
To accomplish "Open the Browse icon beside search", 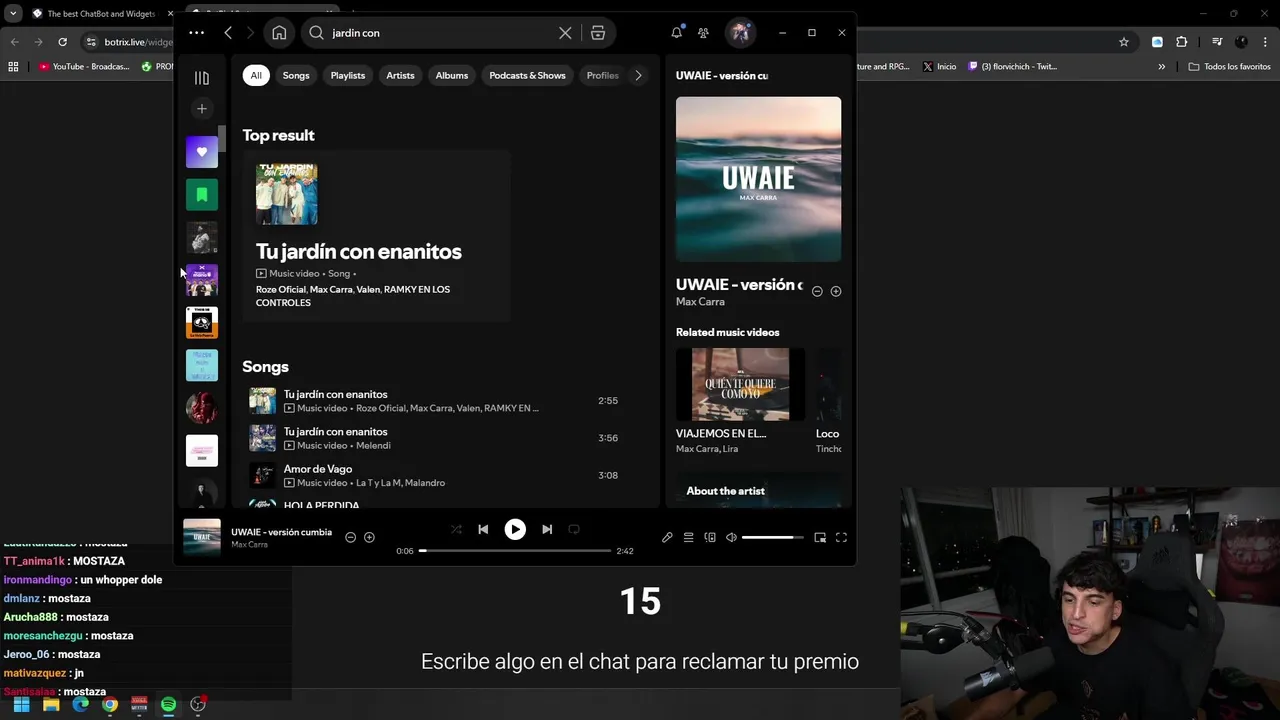I will (x=598, y=33).
